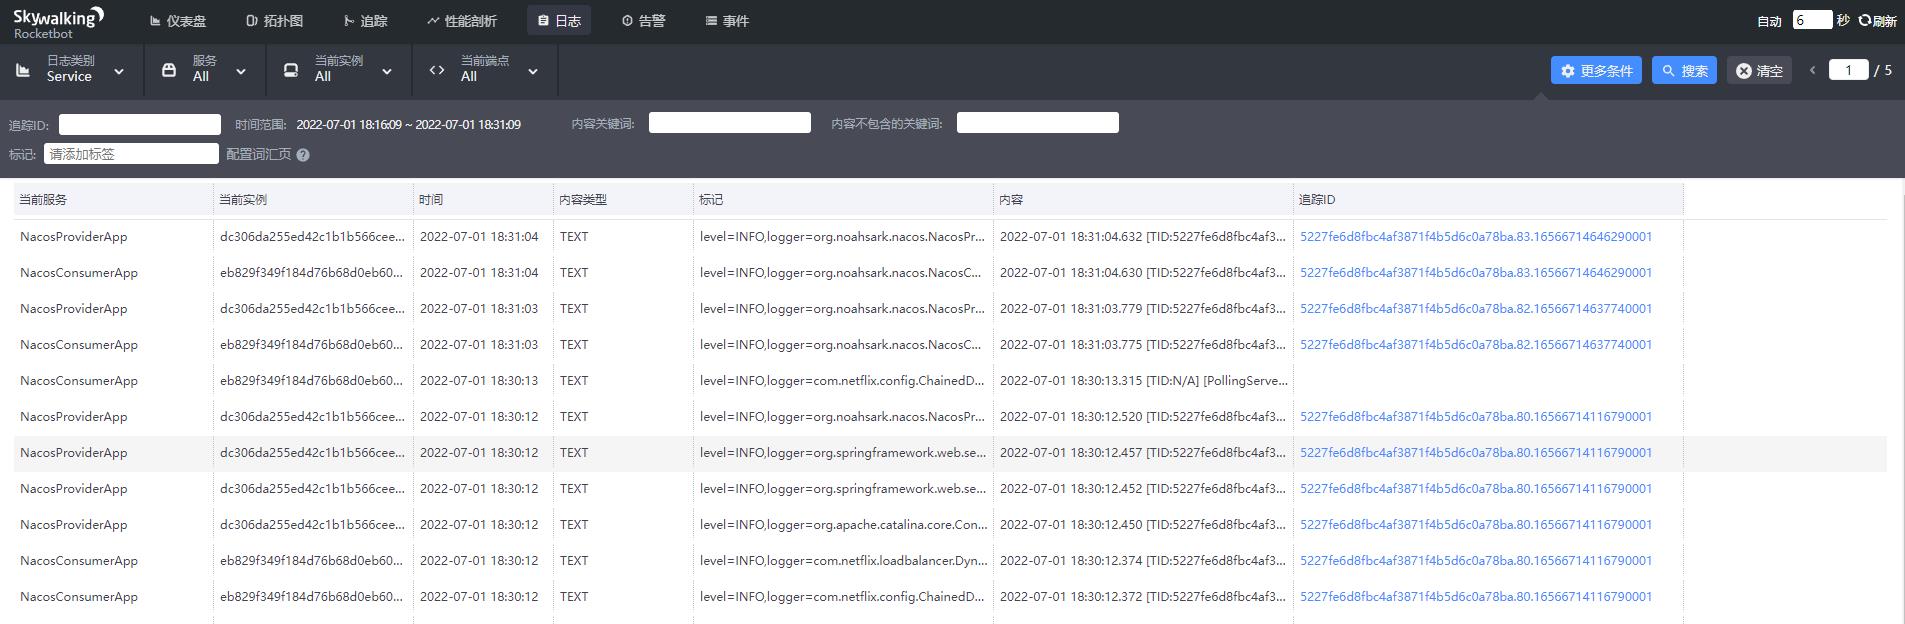Open the 追踪 trace tab
The width and height of the screenshot is (1905, 624).
[x=365, y=21]
